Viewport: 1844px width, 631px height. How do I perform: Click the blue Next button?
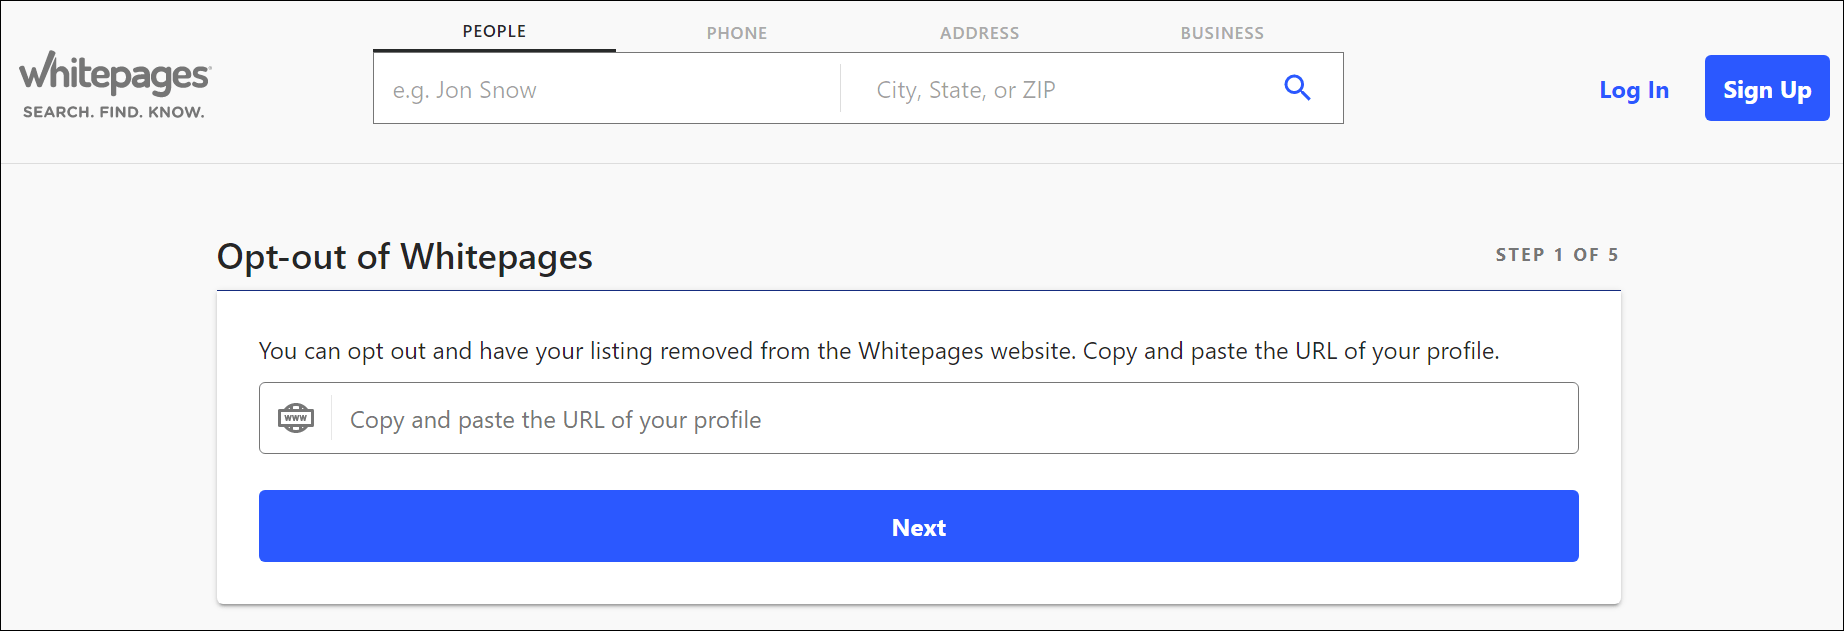click(918, 526)
